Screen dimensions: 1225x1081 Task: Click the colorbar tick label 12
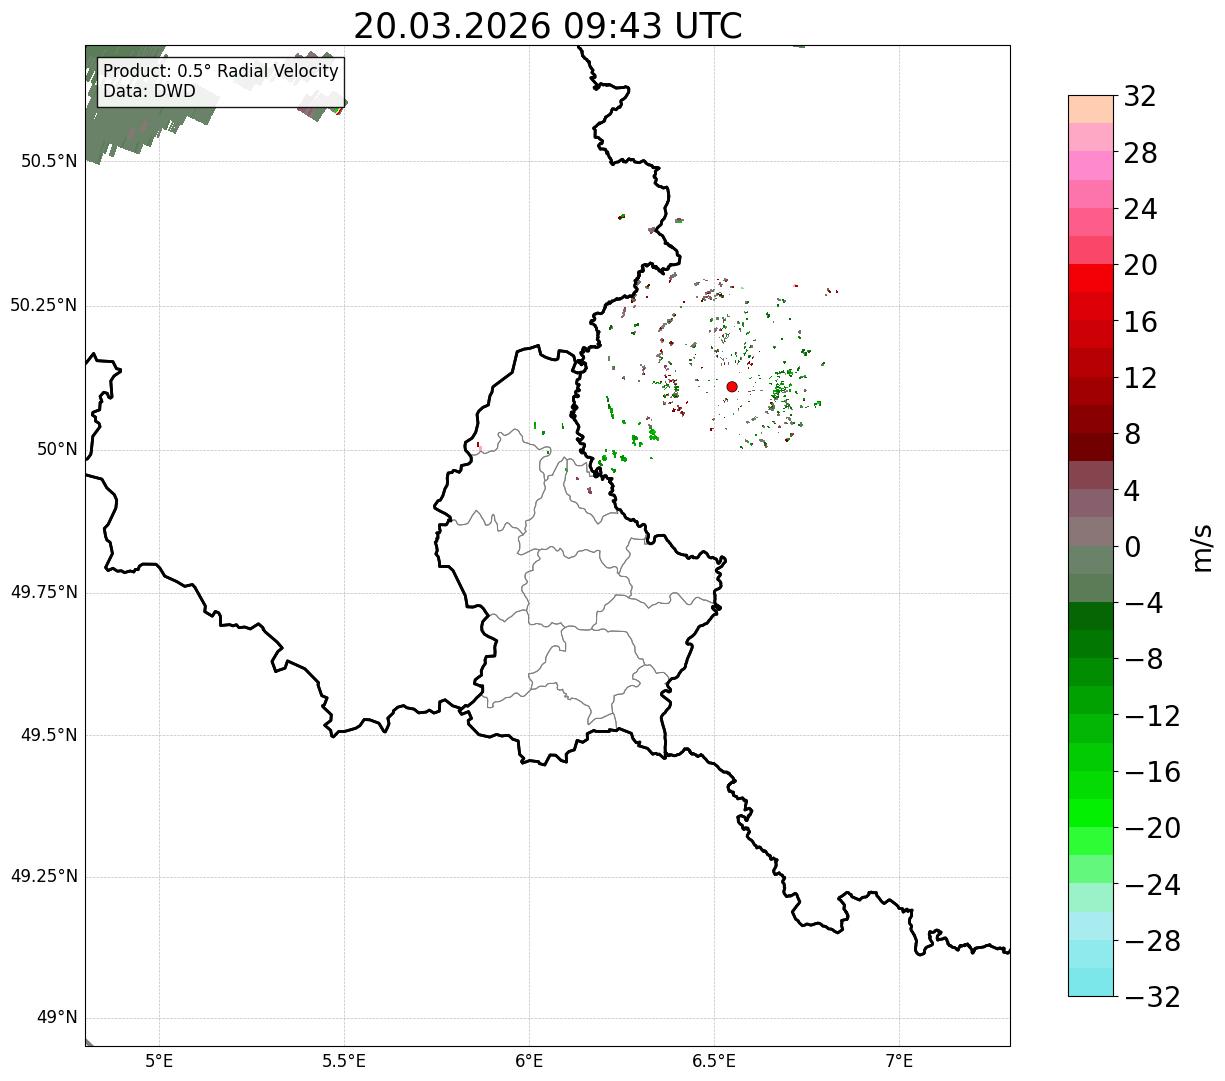coord(1140,378)
